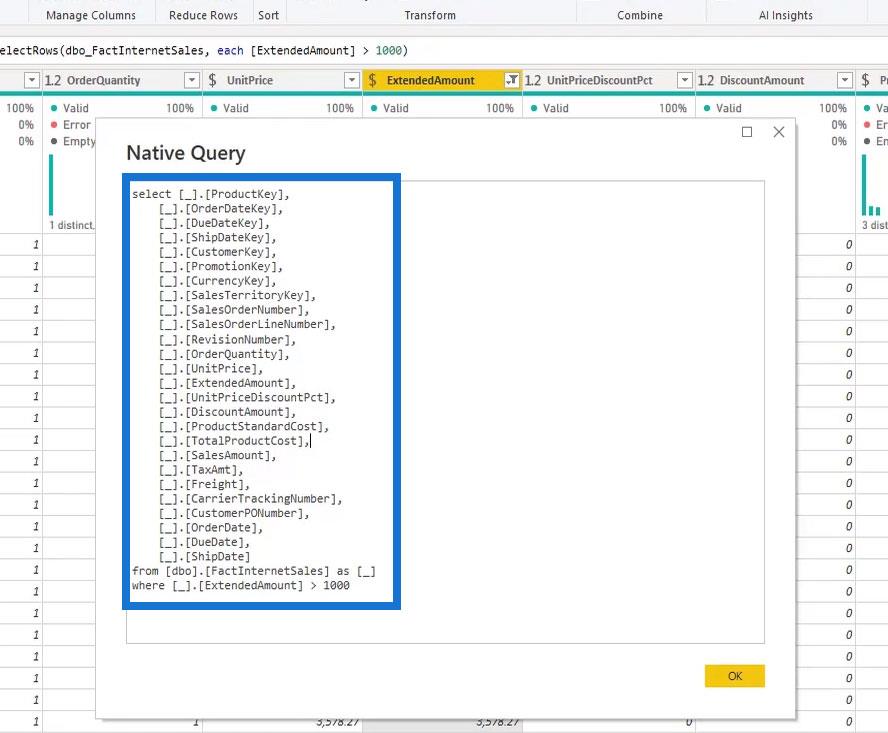Click the OK button in Native Query dialog
888x733 pixels.
click(x=735, y=676)
